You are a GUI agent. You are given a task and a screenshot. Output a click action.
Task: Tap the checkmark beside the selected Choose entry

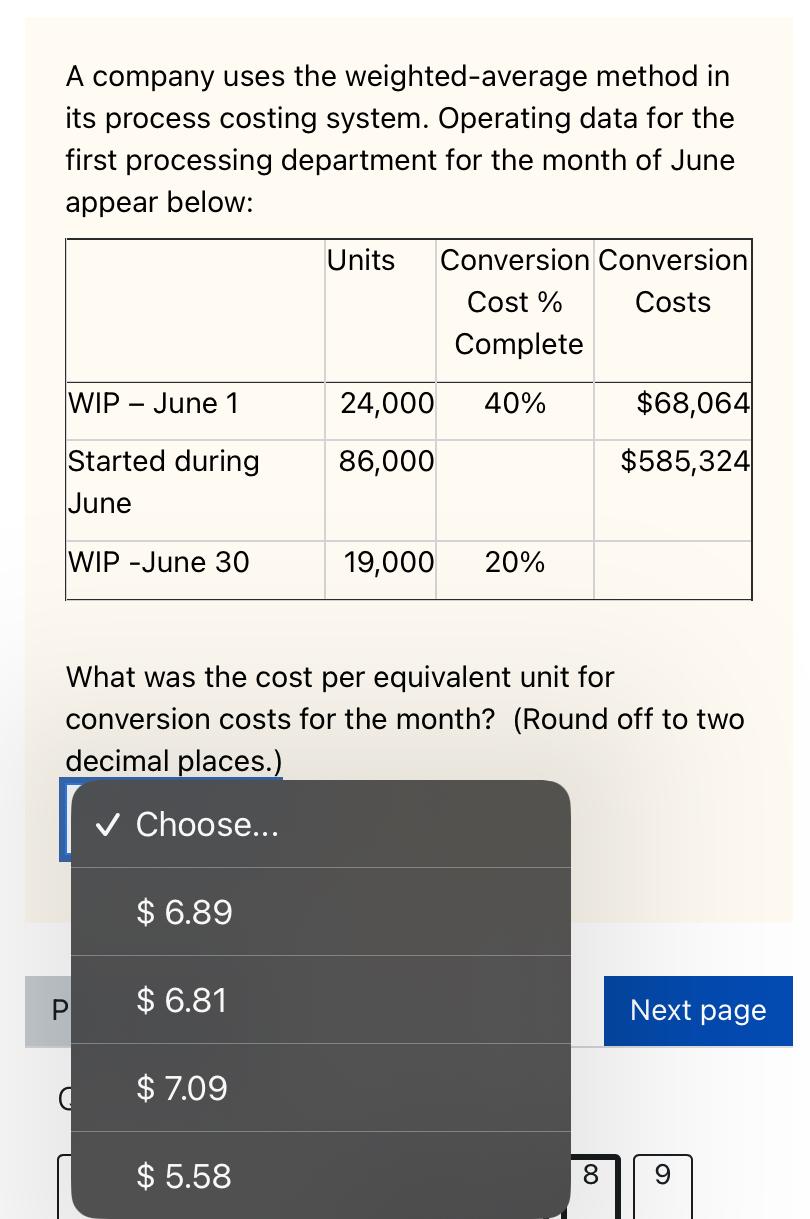click(x=108, y=824)
